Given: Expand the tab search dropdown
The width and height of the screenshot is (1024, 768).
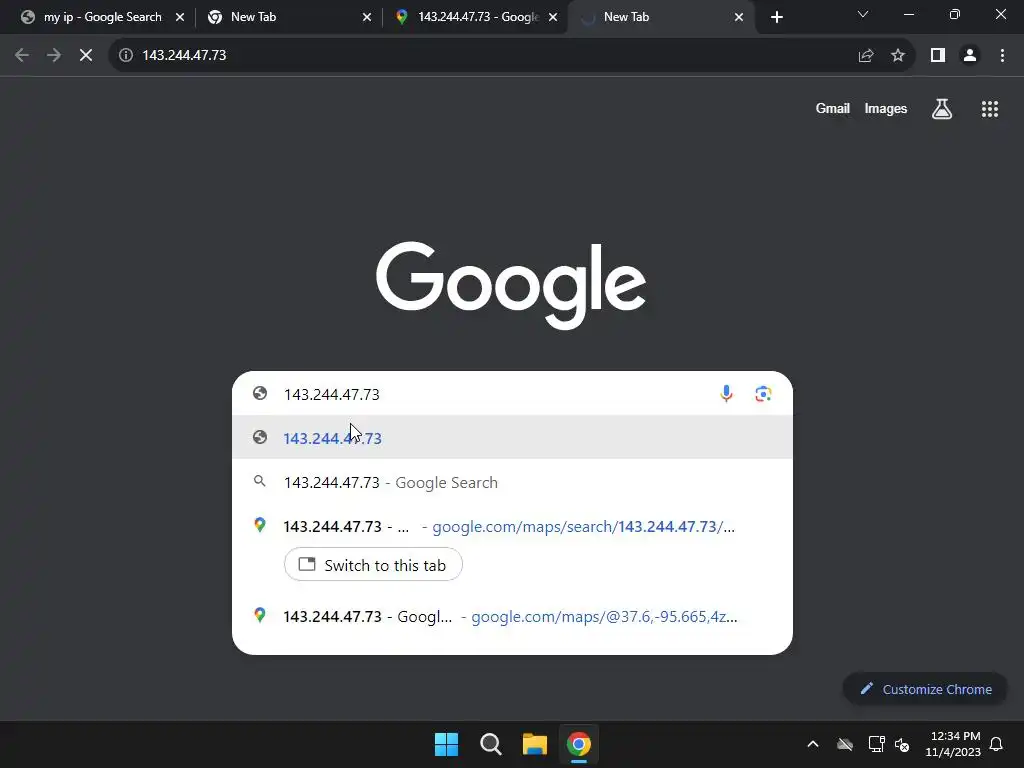Looking at the screenshot, I should [x=863, y=14].
